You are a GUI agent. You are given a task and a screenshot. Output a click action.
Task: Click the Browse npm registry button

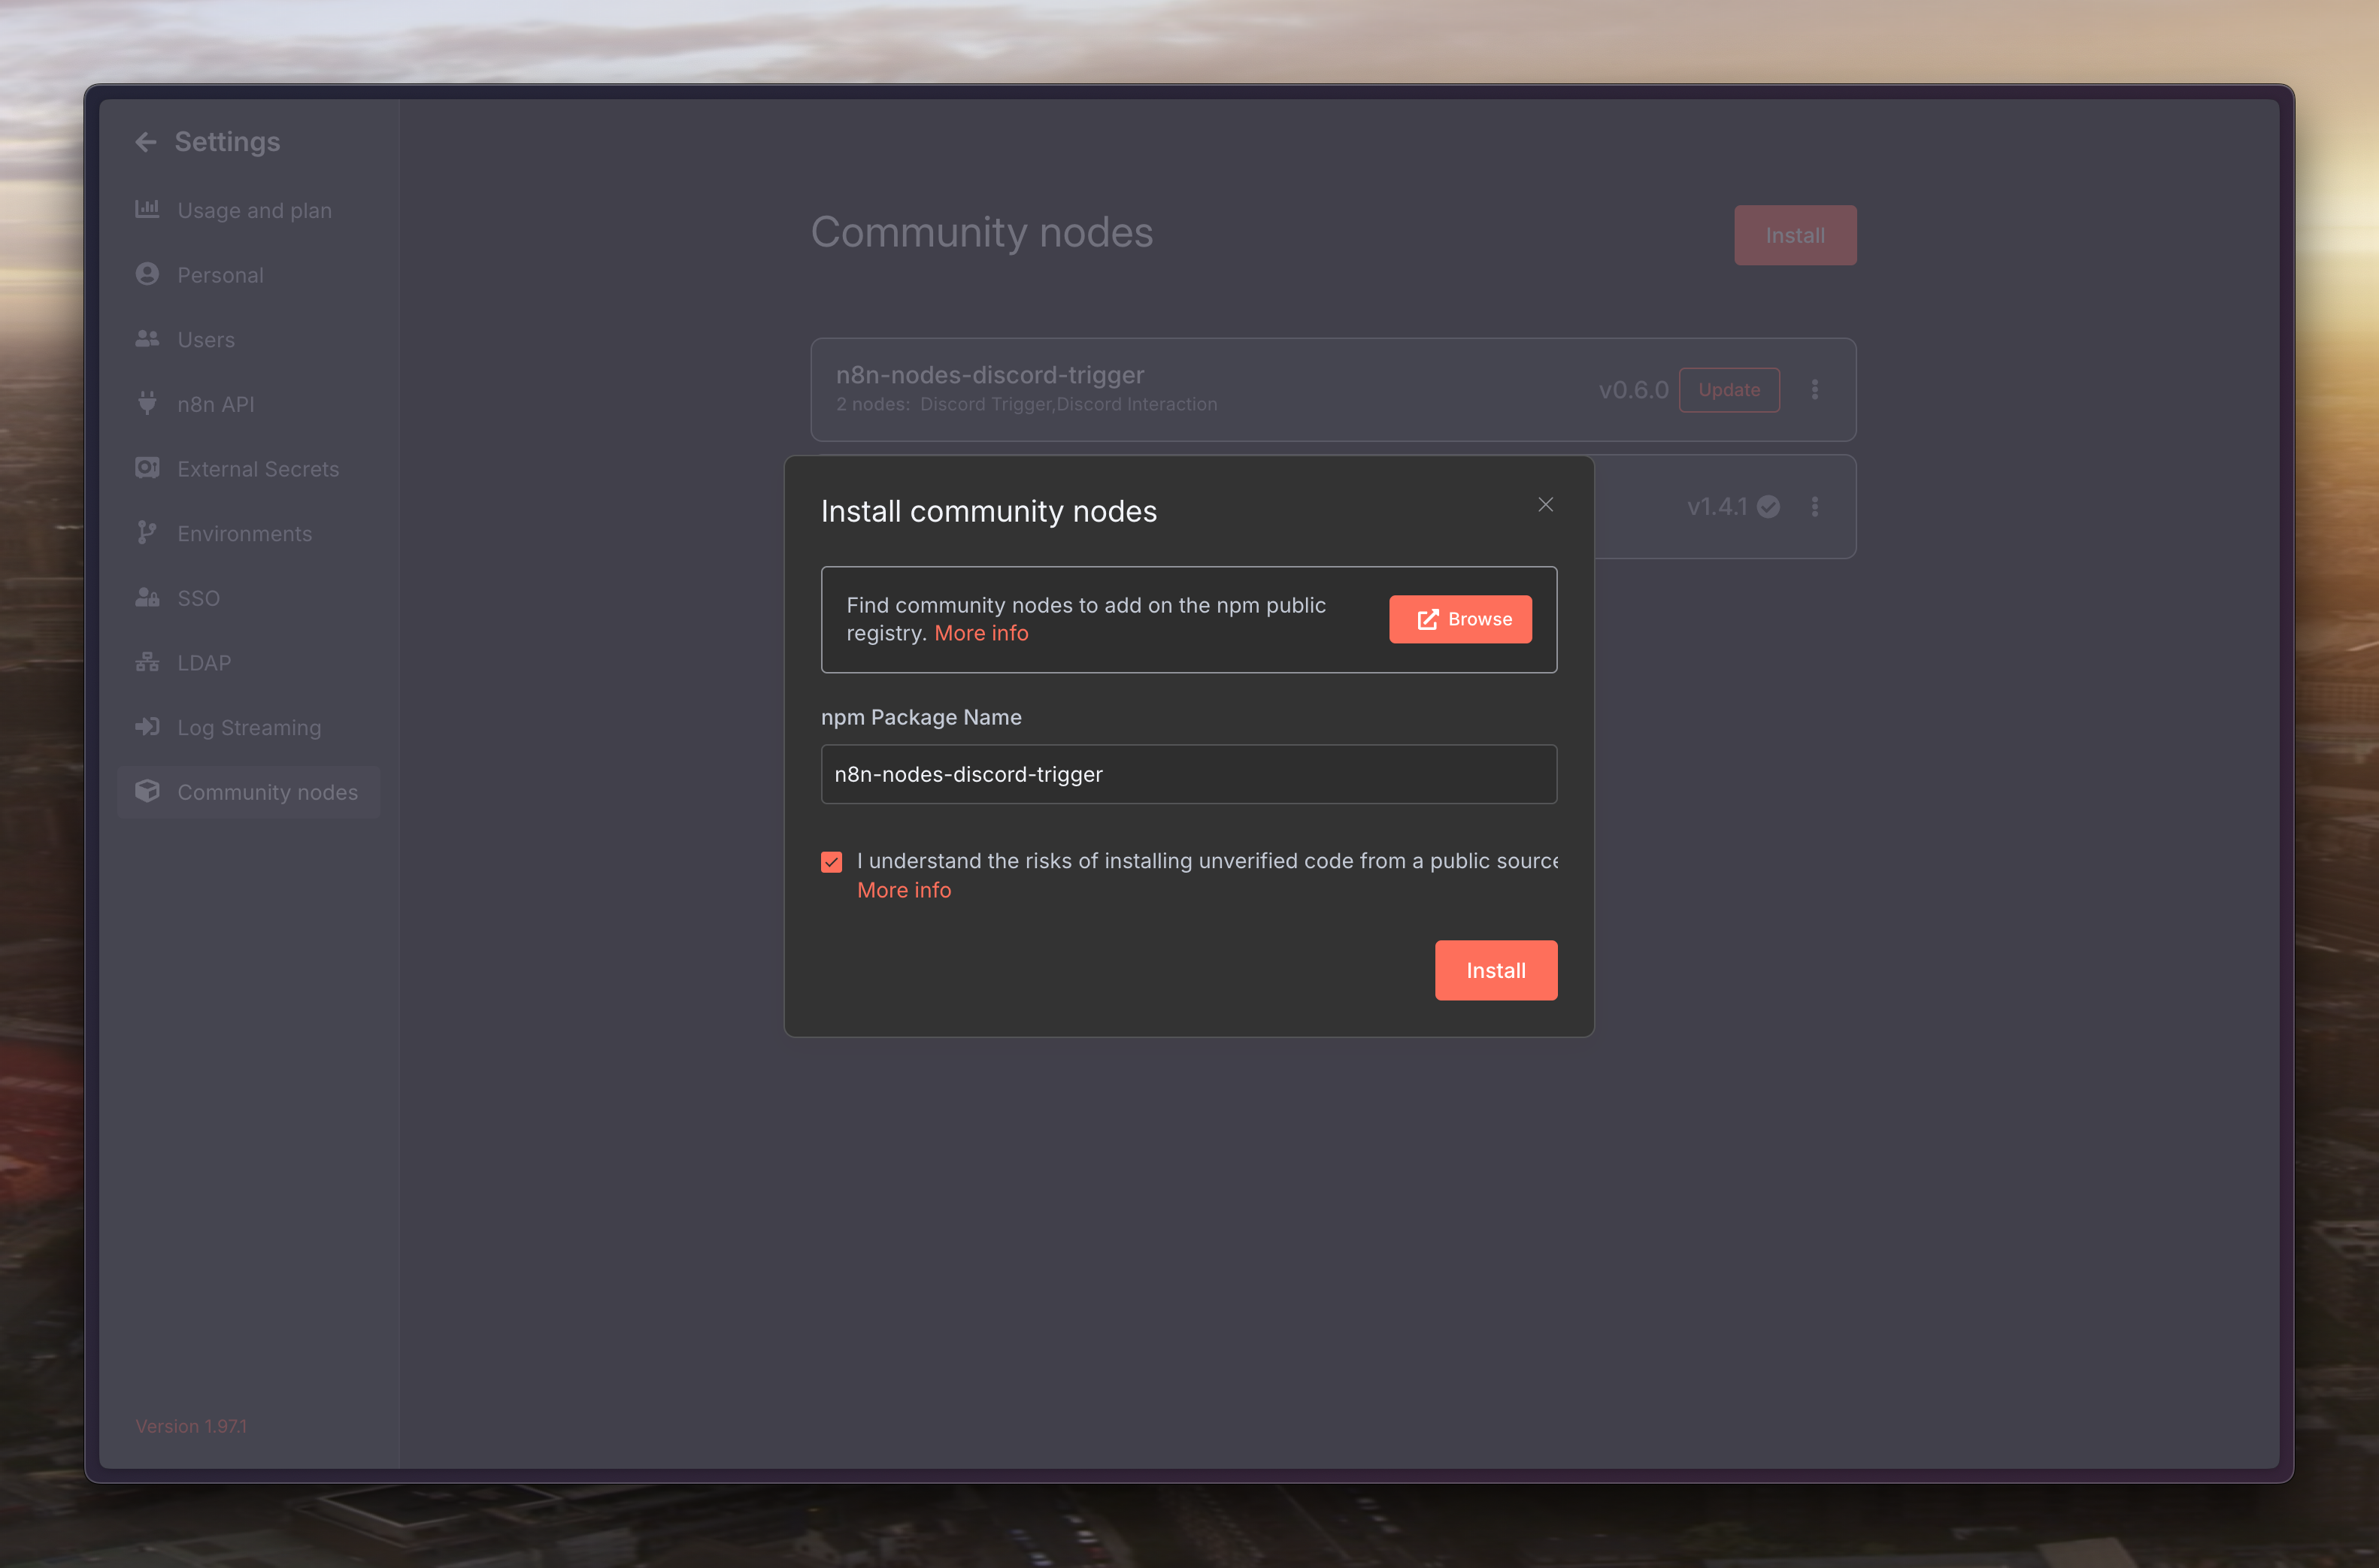[1460, 619]
